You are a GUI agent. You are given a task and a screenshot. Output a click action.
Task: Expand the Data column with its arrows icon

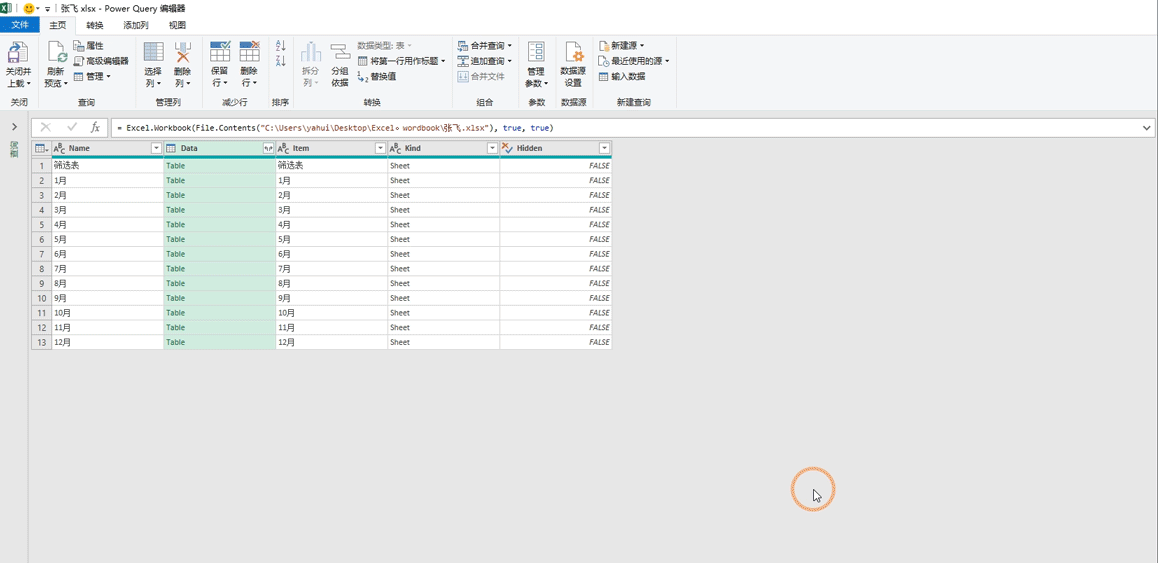(x=268, y=149)
